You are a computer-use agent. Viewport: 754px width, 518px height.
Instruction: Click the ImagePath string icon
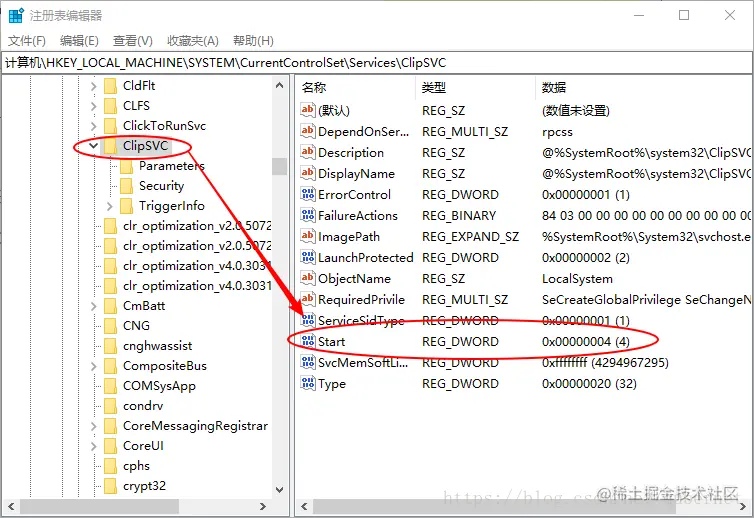[x=308, y=236]
